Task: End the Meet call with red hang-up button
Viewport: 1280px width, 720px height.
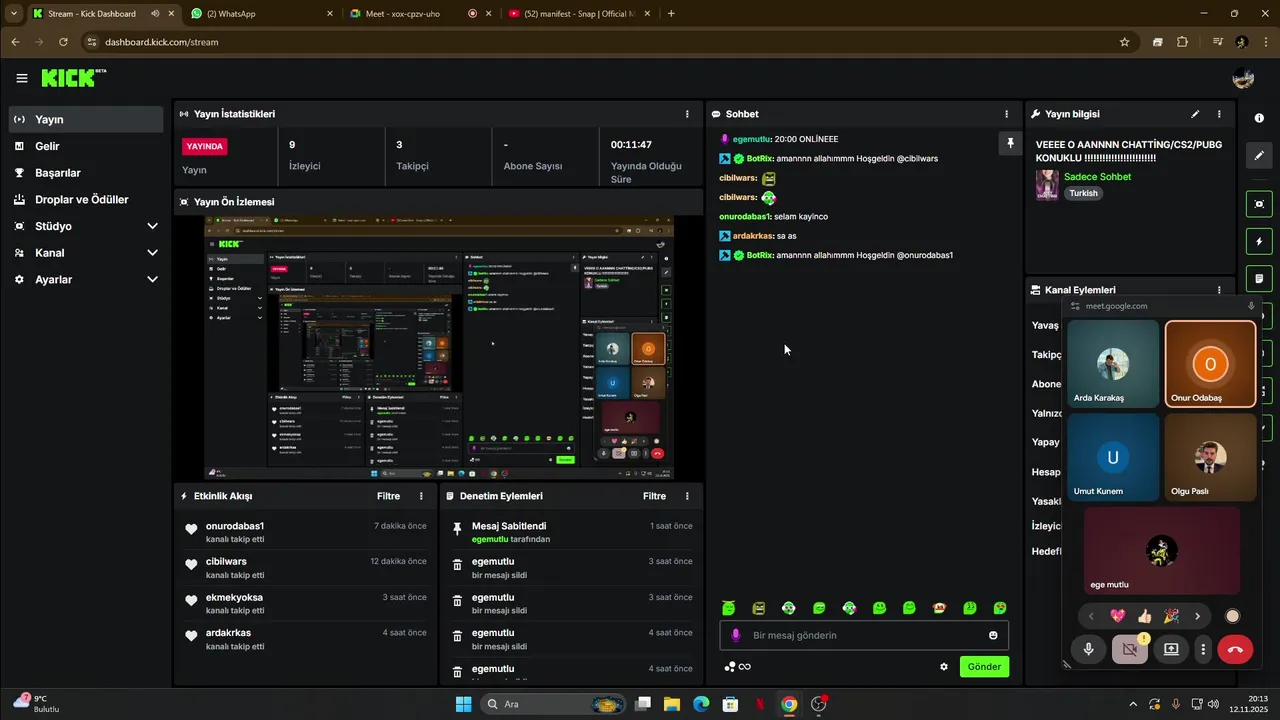Action: [x=1235, y=649]
